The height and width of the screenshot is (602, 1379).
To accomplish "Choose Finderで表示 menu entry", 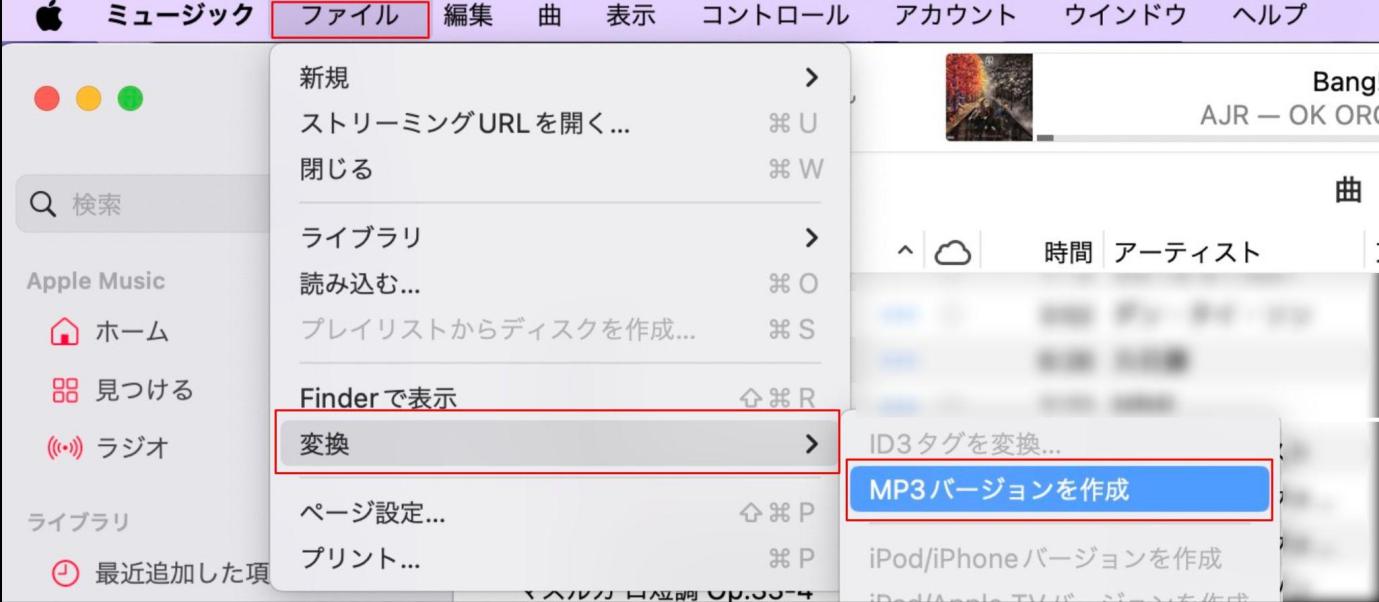I will pyautogui.click(x=560, y=398).
